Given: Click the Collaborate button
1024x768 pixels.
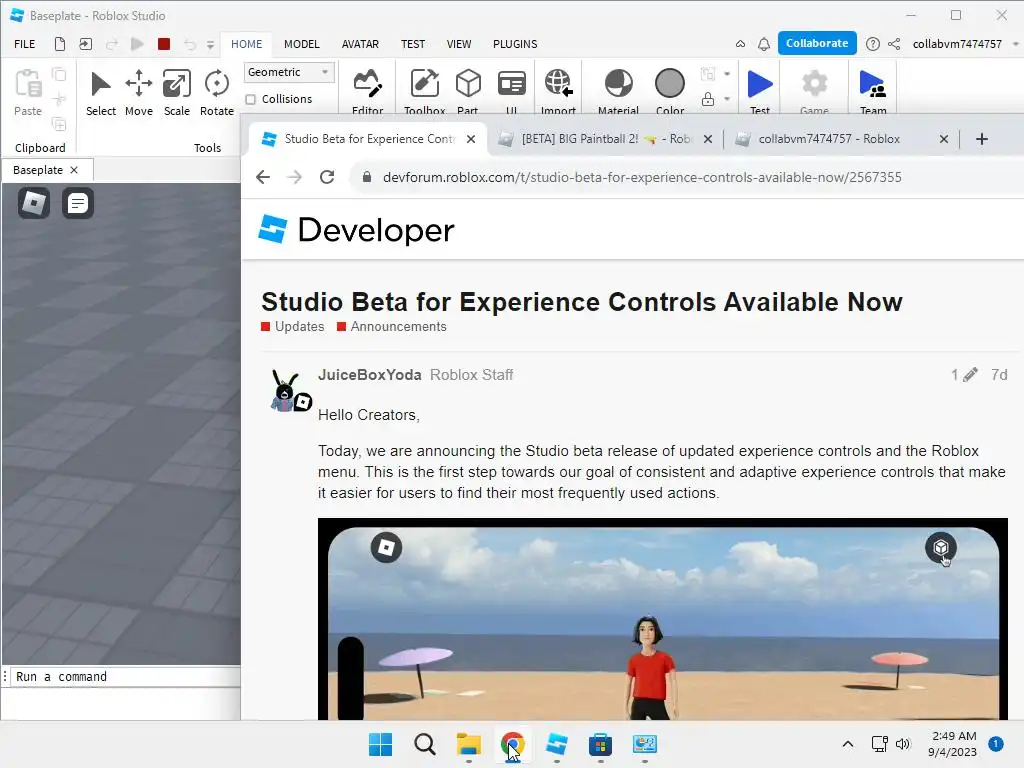Looking at the screenshot, I should [x=817, y=43].
